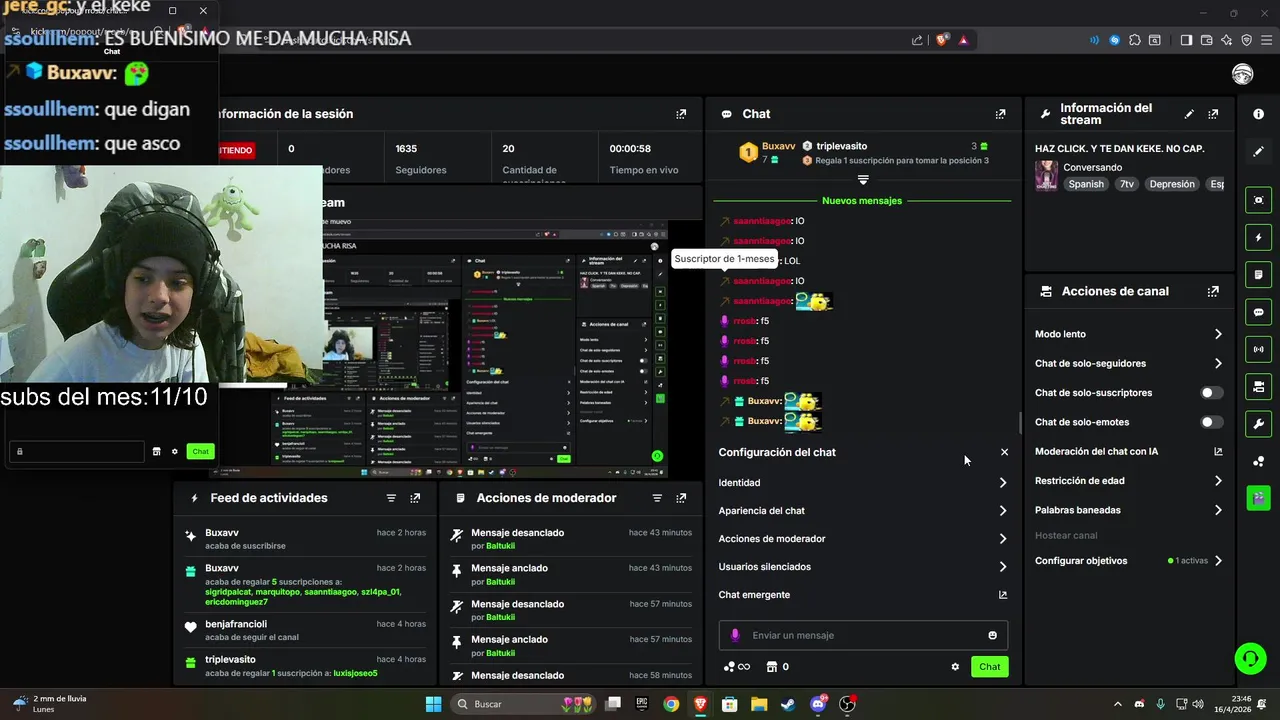Open the info icon in right sidebar

click(1258, 114)
